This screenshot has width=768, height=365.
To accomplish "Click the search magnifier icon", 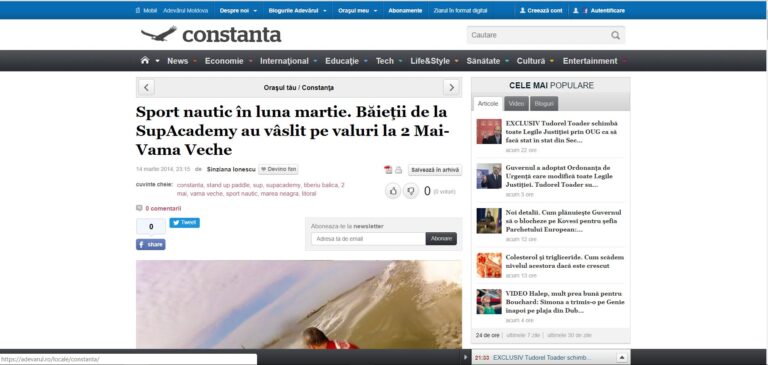I will (615, 35).
